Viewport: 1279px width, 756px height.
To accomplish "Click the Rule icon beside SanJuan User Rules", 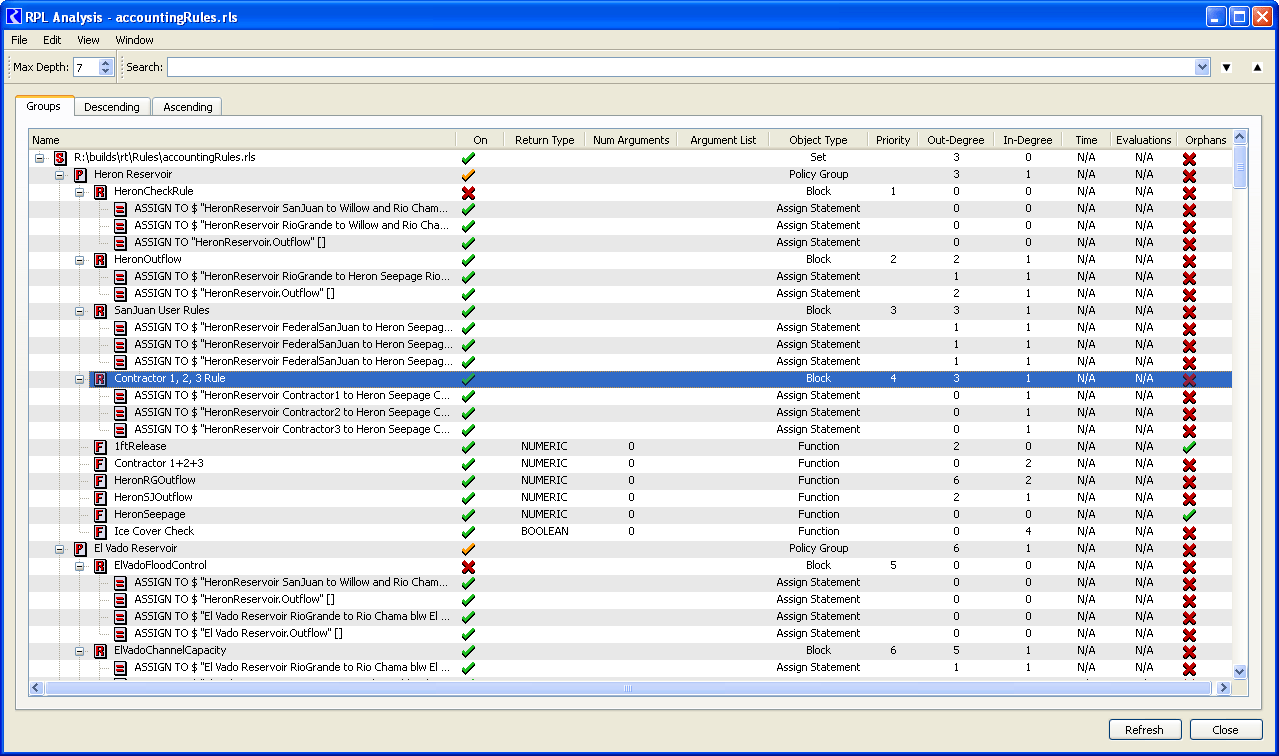I will tap(100, 311).
